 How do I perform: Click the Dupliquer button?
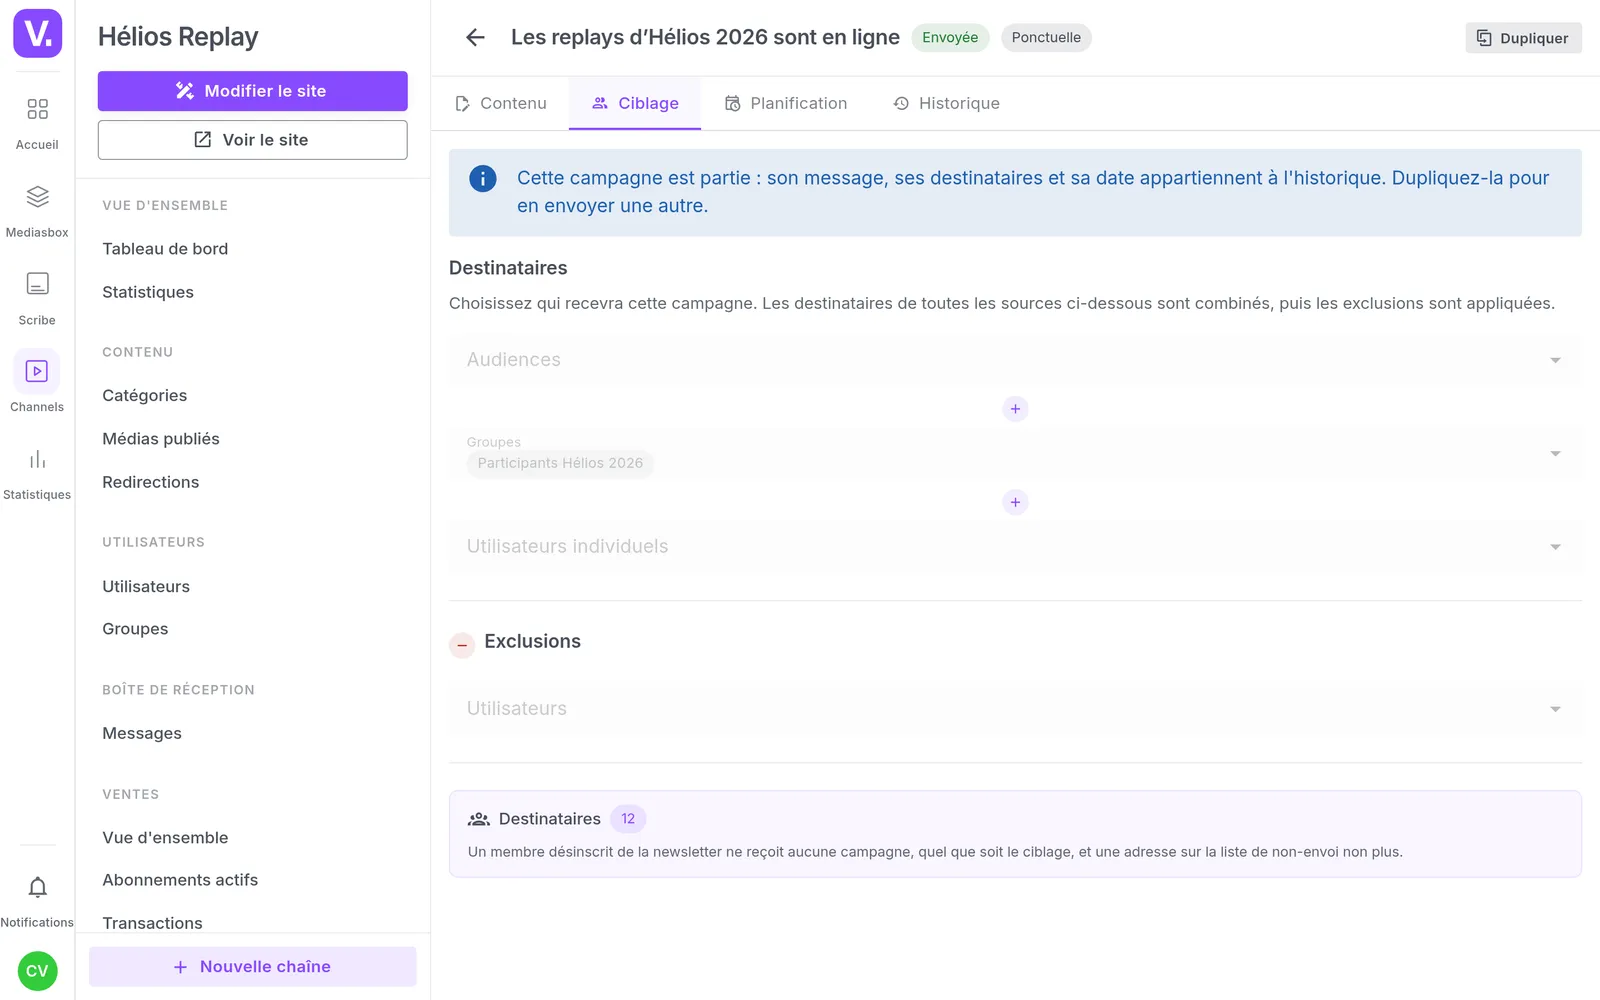[x=1523, y=38]
